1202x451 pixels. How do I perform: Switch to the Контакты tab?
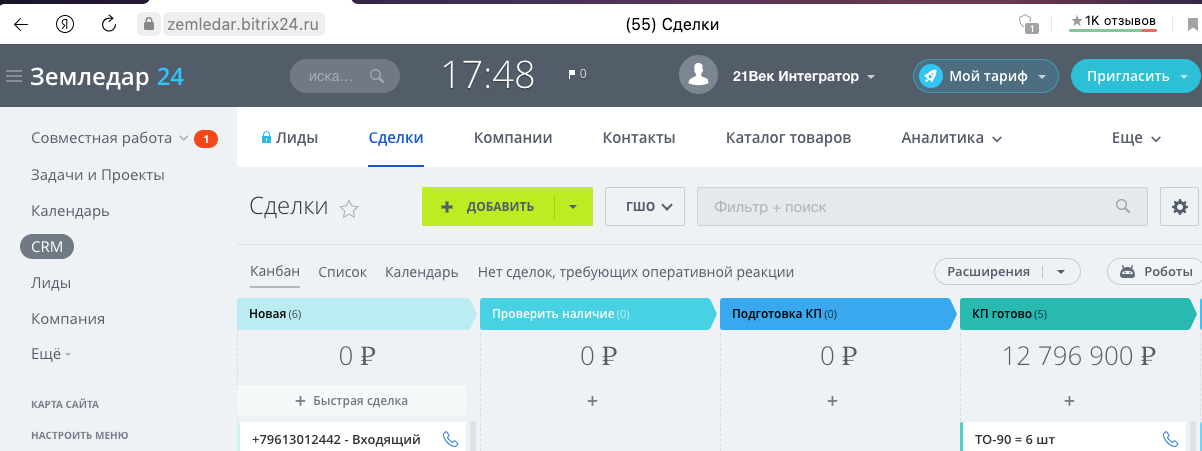point(639,138)
